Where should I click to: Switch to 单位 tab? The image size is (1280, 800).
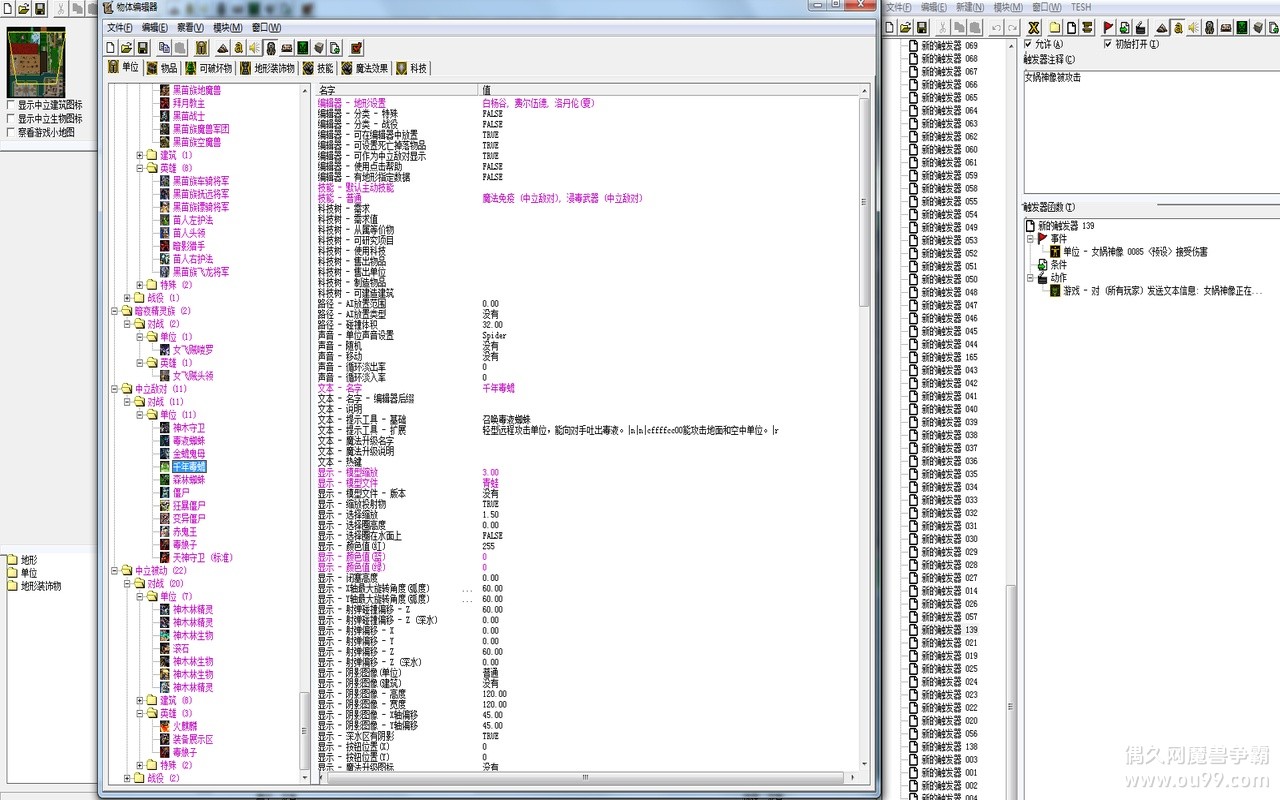(x=123, y=68)
